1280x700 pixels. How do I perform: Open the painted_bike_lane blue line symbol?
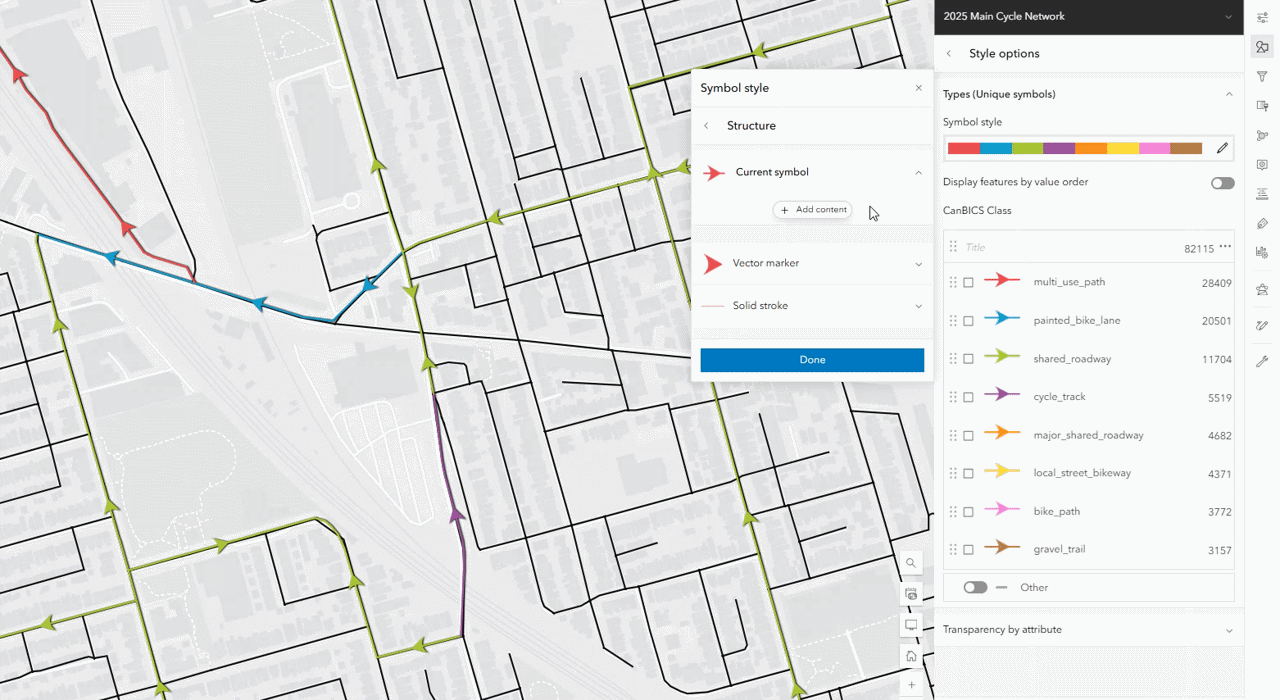pos(1002,320)
